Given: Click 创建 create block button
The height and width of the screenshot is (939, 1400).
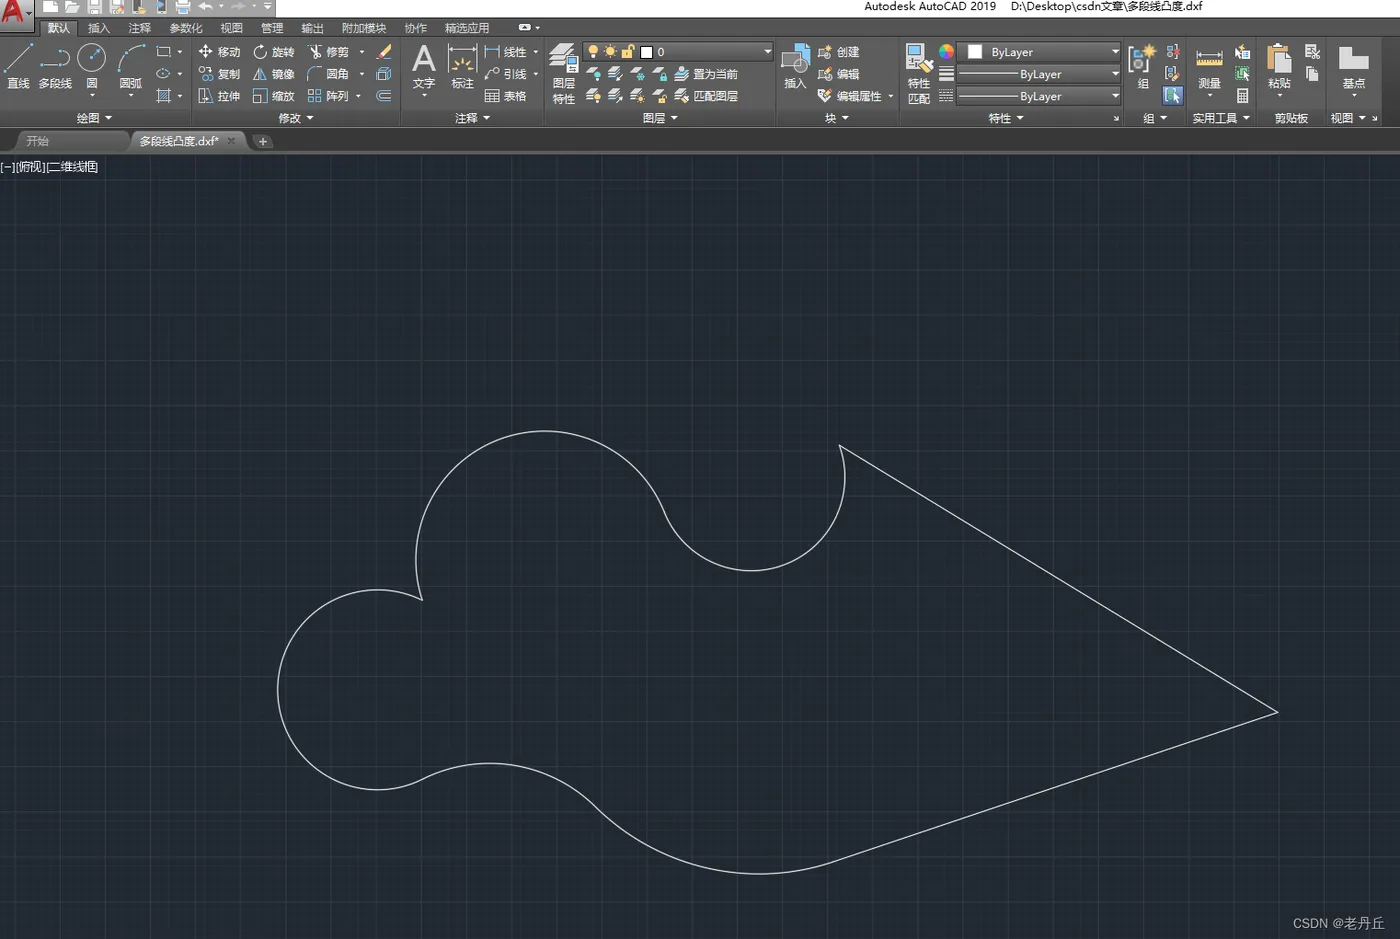Looking at the screenshot, I should click(838, 51).
